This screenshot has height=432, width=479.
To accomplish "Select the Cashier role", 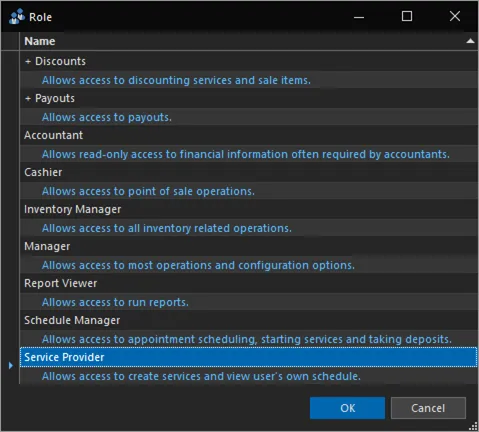I will click(x=248, y=172).
